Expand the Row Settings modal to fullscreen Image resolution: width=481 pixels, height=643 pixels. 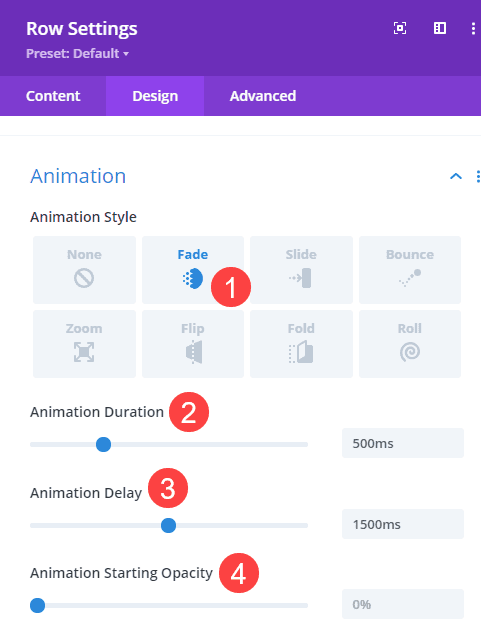pyautogui.click(x=400, y=28)
